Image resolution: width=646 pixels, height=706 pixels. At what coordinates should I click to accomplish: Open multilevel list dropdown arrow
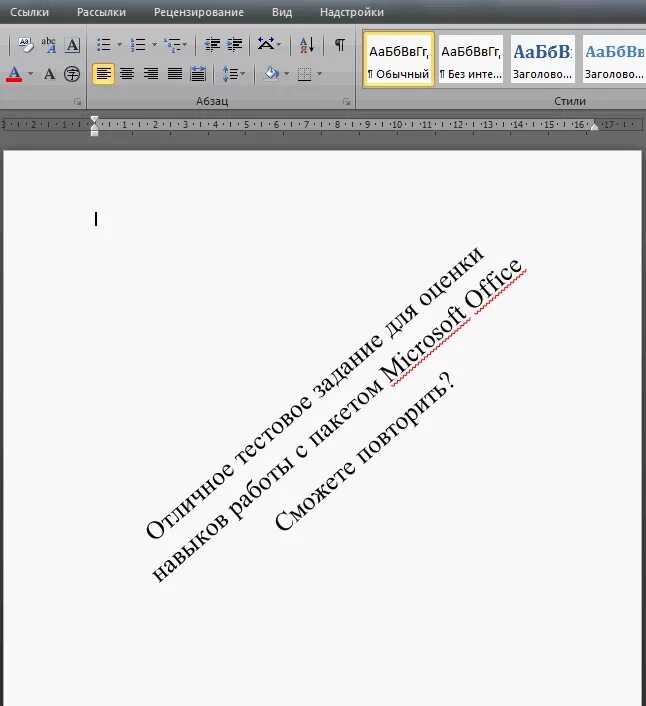(185, 45)
